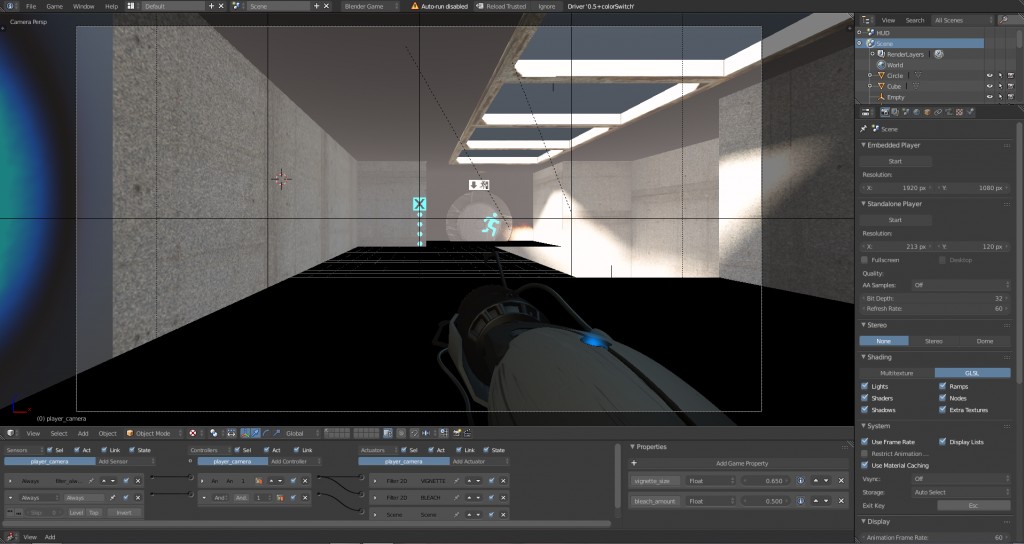Select the Render properties camera icon
The height and width of the screenshot is (544, 1024).
[884, 112]
